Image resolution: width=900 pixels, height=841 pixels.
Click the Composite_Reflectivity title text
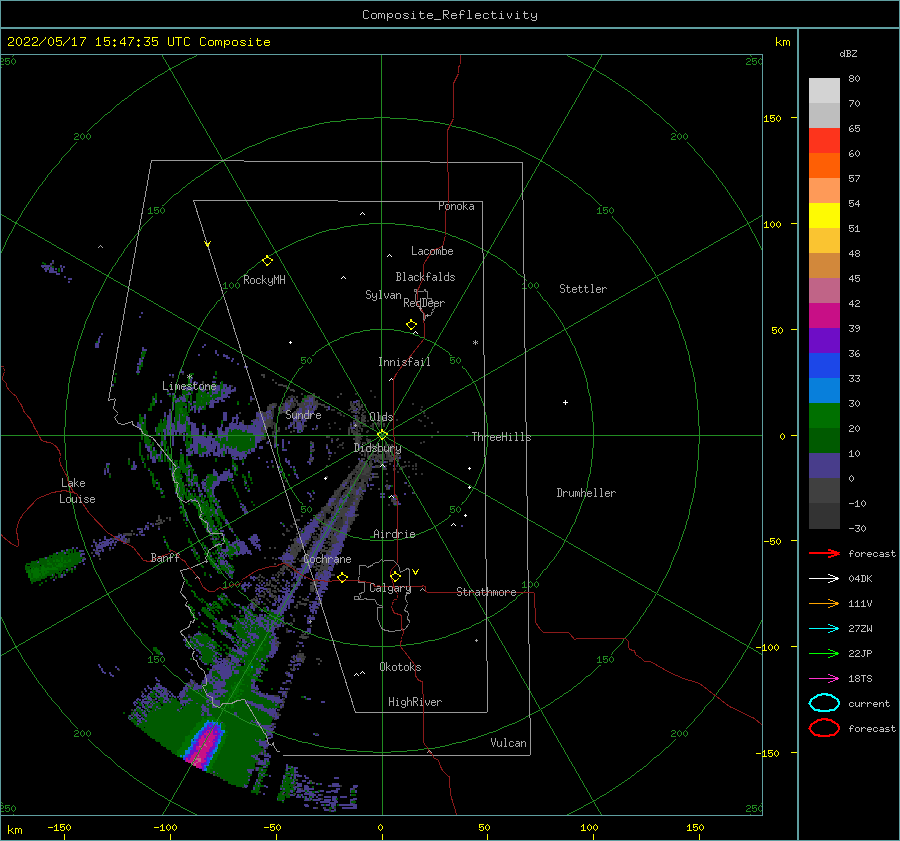click(450, 15)
